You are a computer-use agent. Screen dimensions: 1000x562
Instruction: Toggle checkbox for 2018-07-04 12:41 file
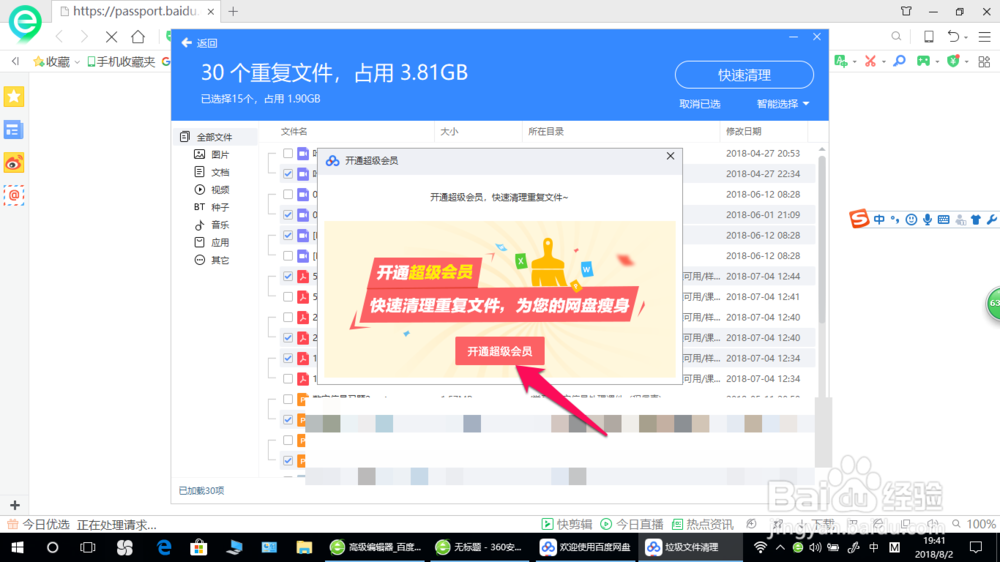click(x=288, y=297)
